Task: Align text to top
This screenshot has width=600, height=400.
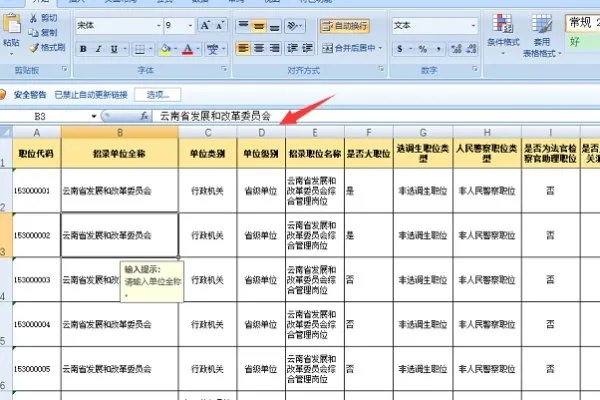Action: click(243, 26)
